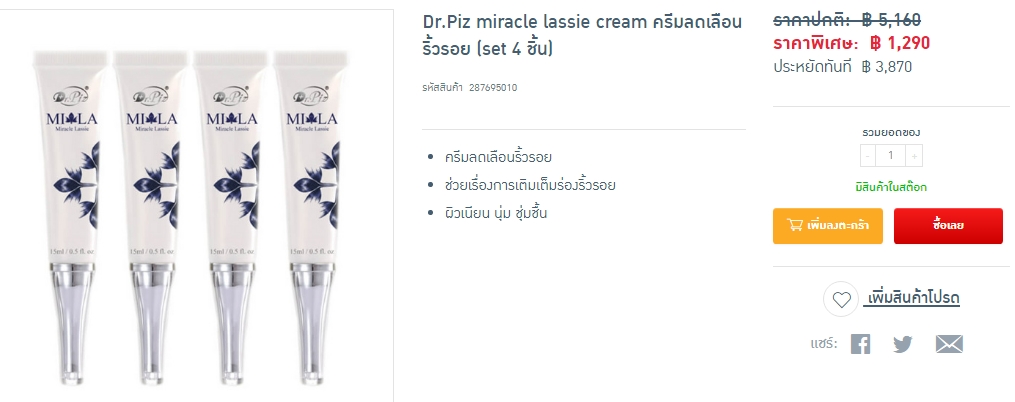Viewport: 1015px width, 402px height.
Task: Increase quantity with the plus button
Action: point(914,155)
